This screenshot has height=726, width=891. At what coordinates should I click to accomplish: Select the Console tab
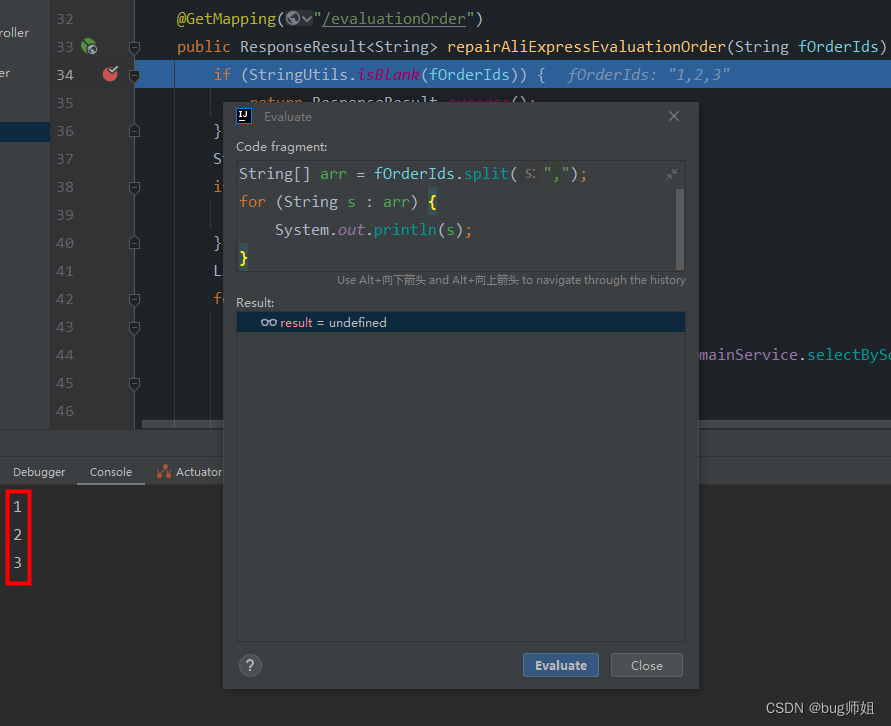(110, 471)
